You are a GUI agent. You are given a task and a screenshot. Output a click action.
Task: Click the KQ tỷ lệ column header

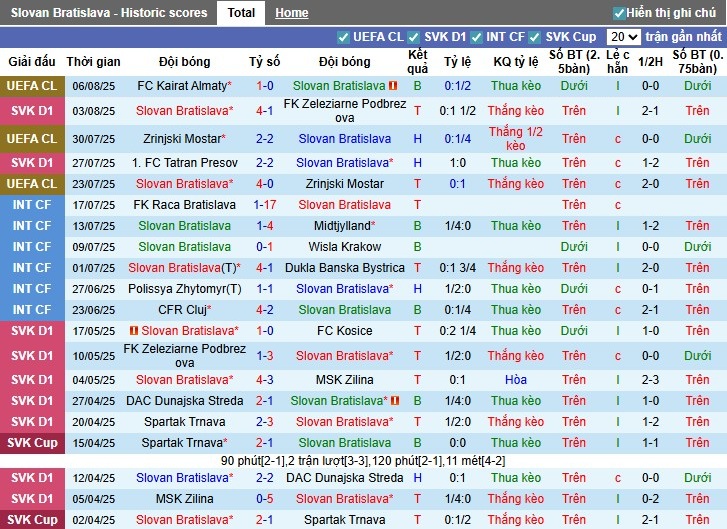tap(516, 62)
